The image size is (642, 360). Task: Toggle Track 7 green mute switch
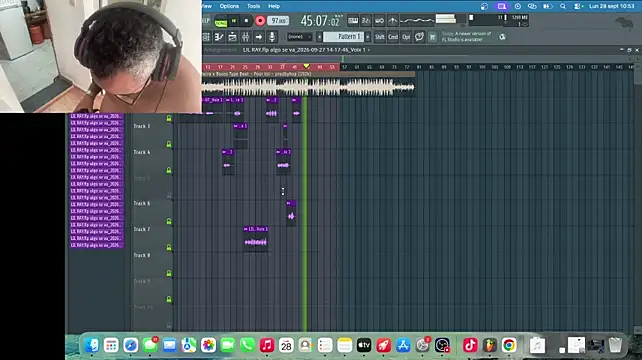point(169,247)
